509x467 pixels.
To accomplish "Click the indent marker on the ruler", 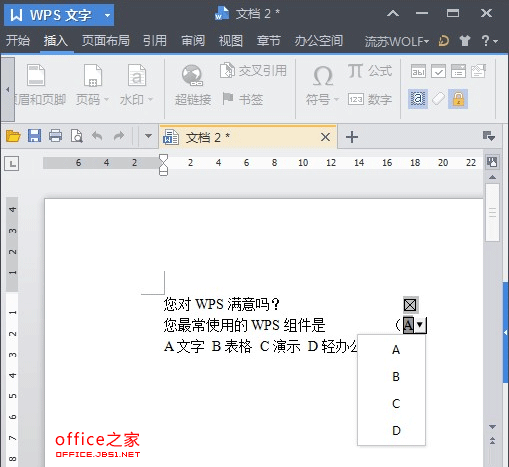I will pos(163,165).
